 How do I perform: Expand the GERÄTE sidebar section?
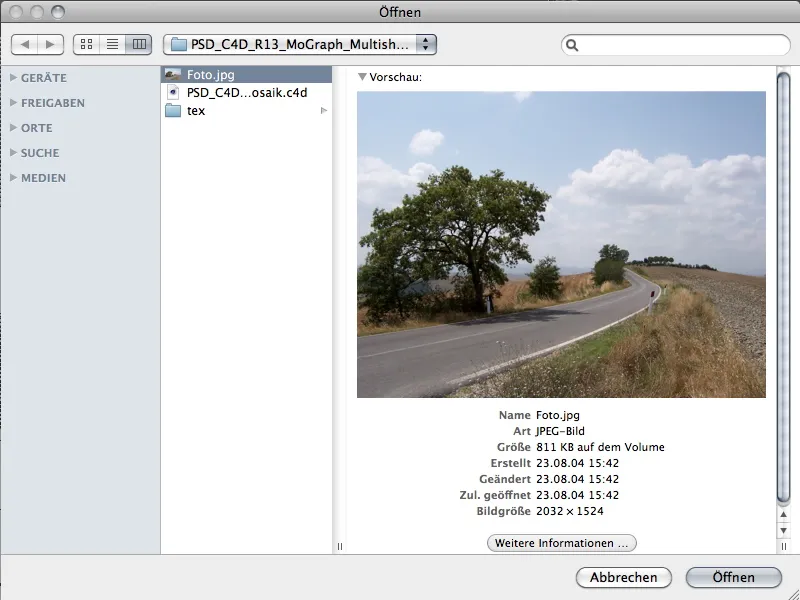tap(13, 78)
